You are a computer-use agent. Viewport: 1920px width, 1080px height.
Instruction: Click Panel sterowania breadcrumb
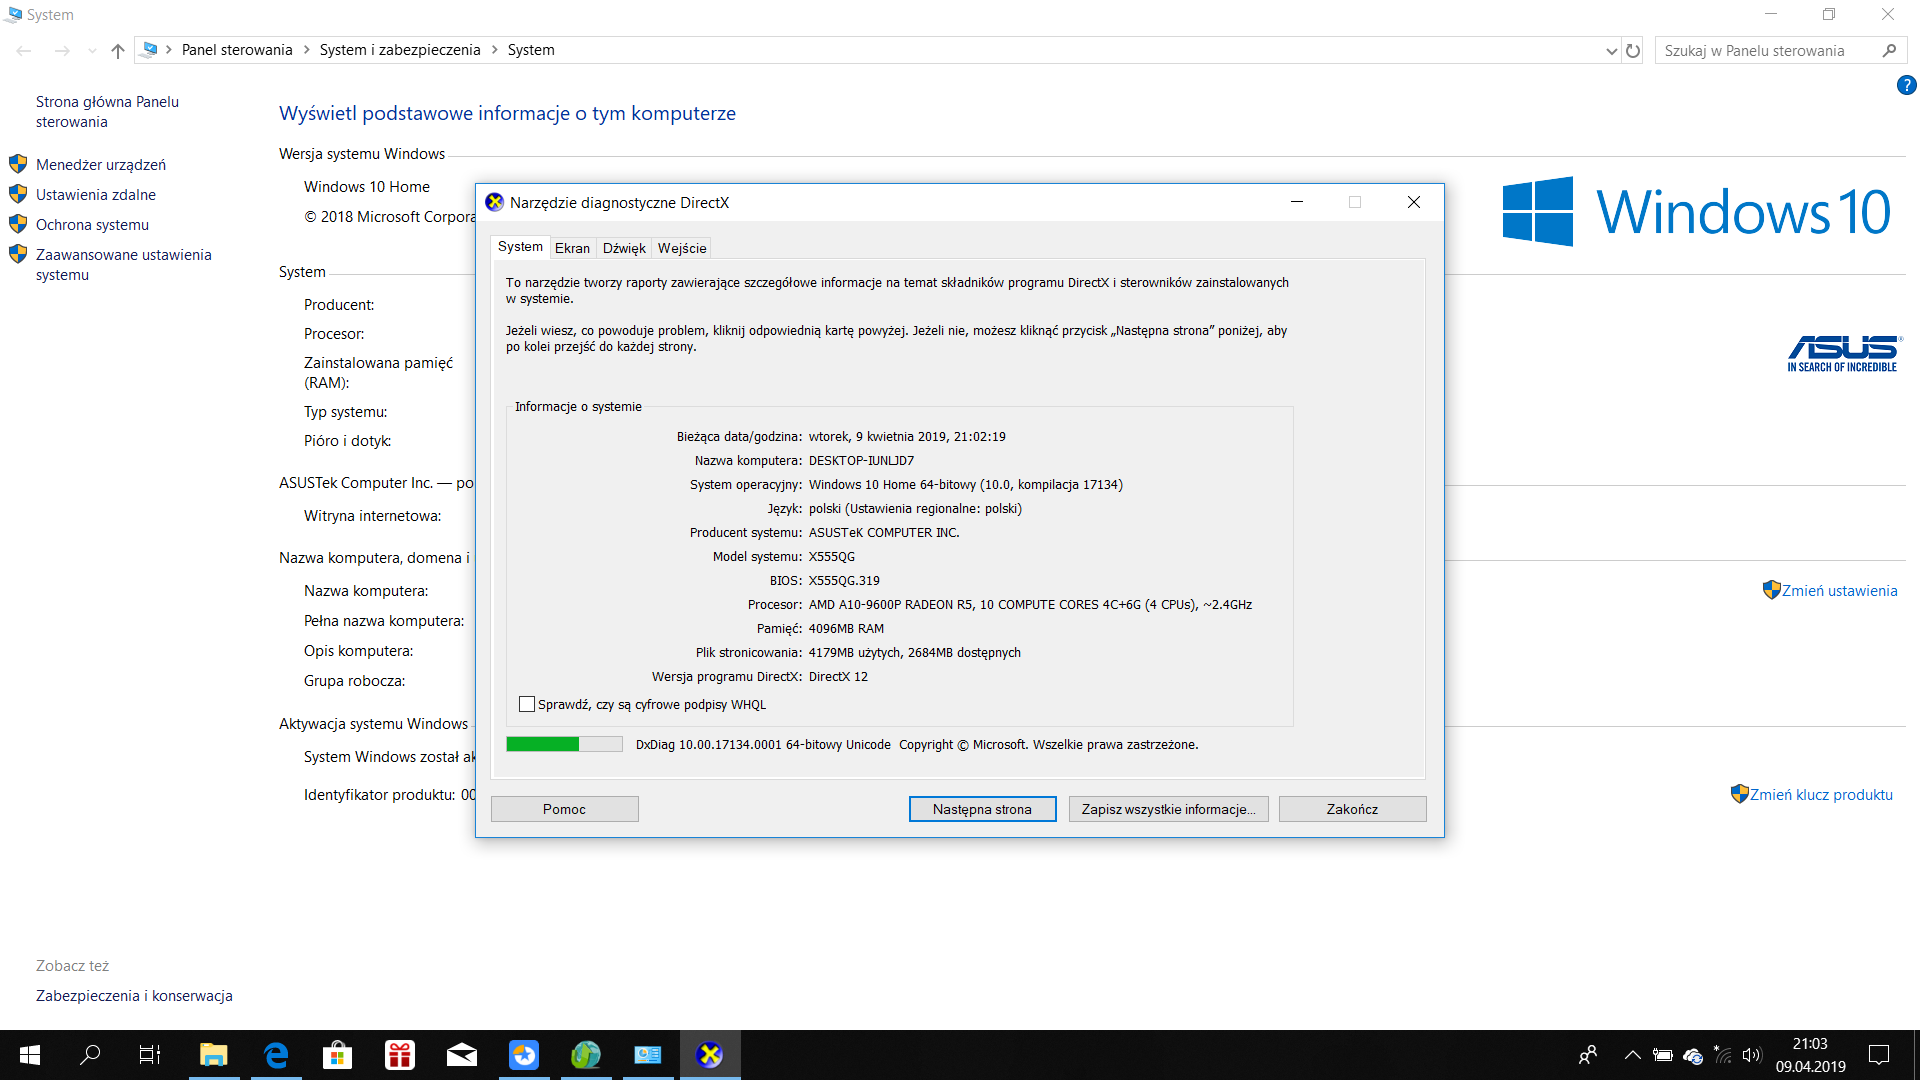click(237, 50)
